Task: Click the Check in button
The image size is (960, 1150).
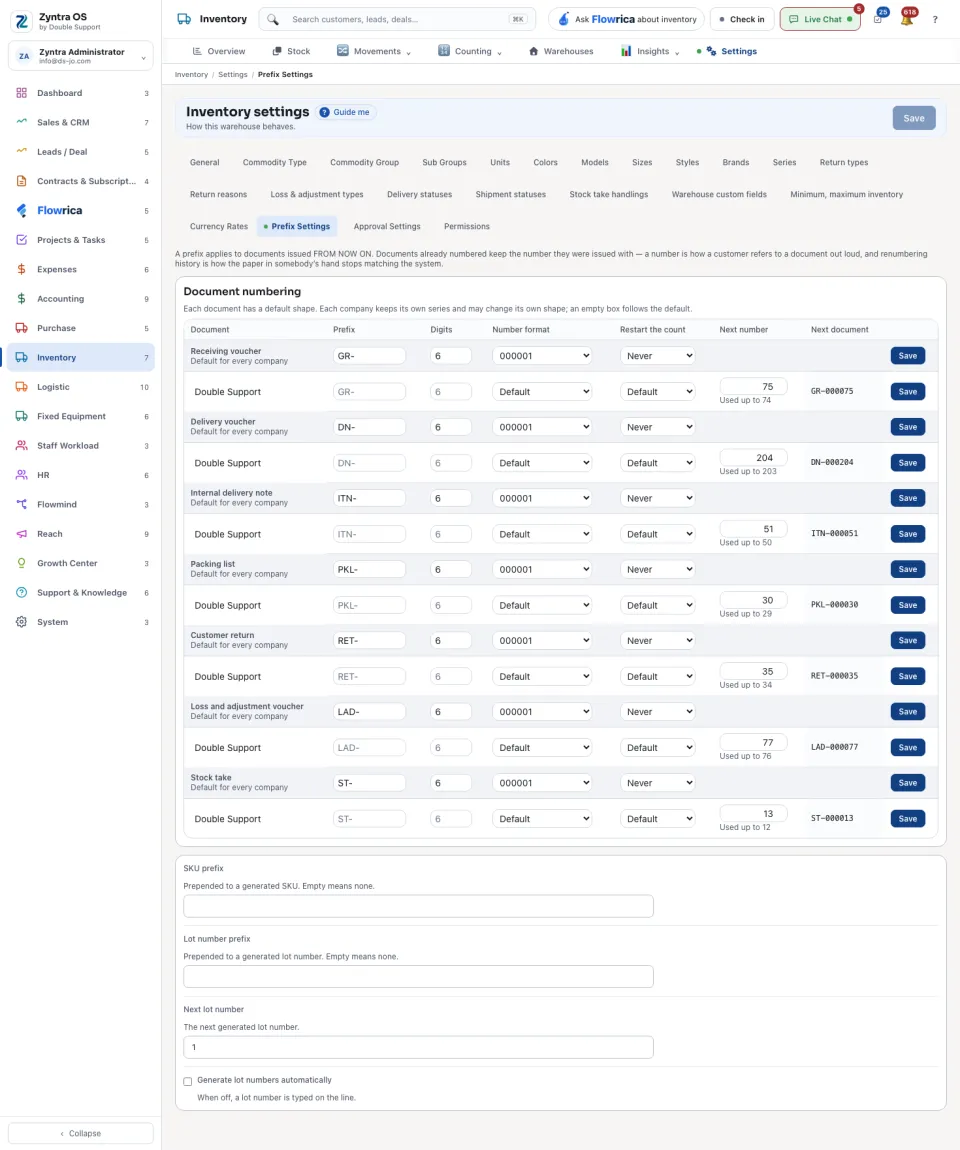Action: [x=741, y=19]
